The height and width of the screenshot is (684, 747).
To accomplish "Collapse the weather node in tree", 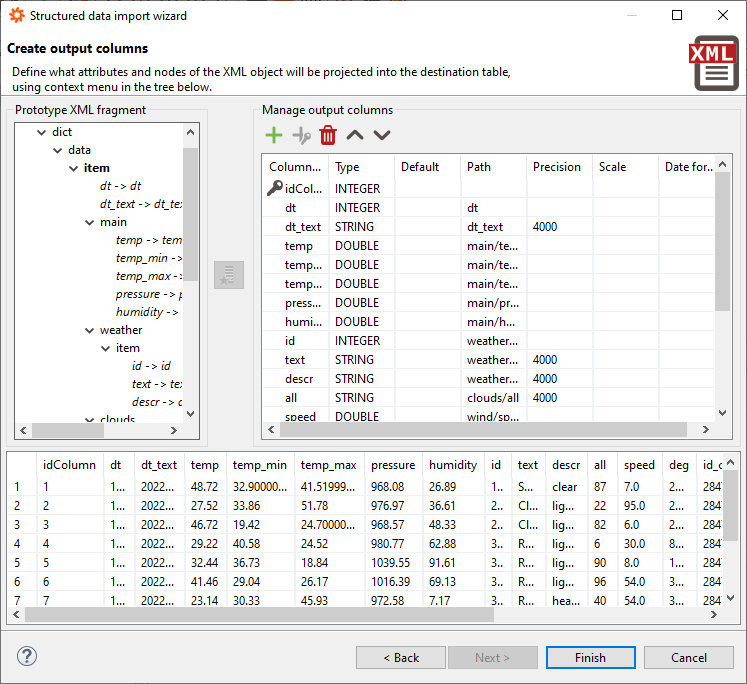I will (x=90, y=330).
